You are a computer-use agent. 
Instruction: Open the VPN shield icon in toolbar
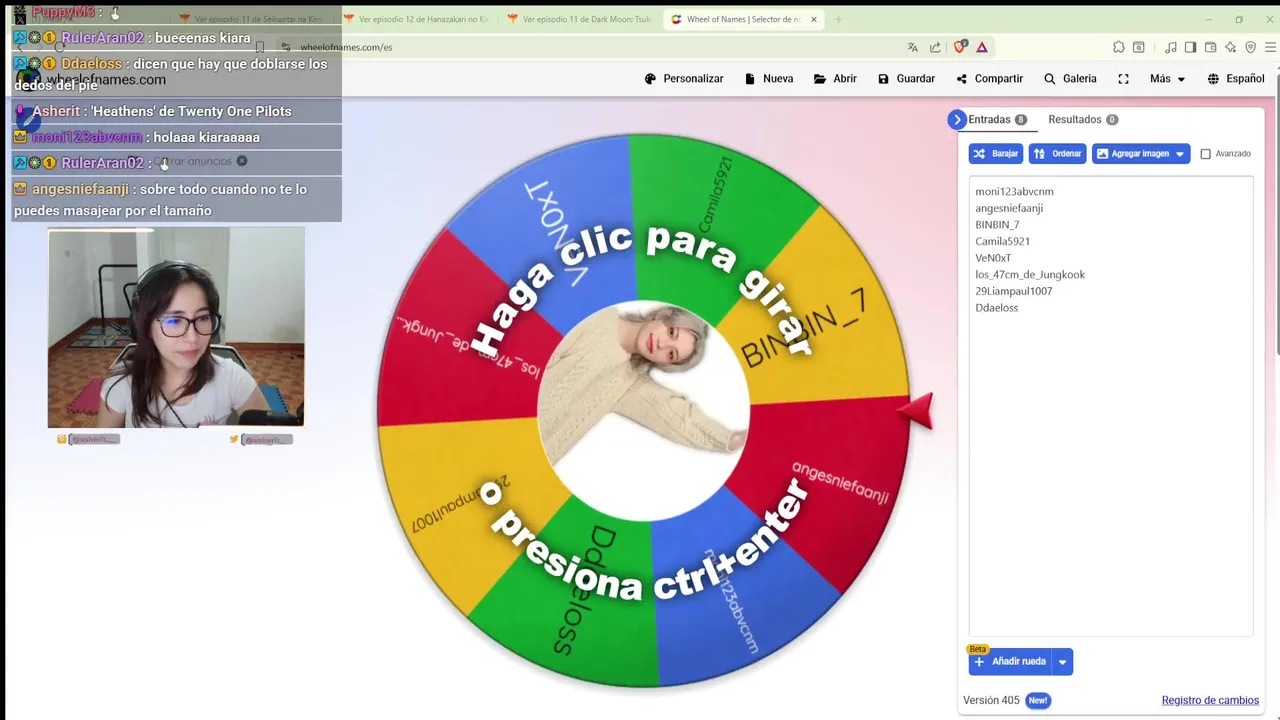pos(1251,47)
